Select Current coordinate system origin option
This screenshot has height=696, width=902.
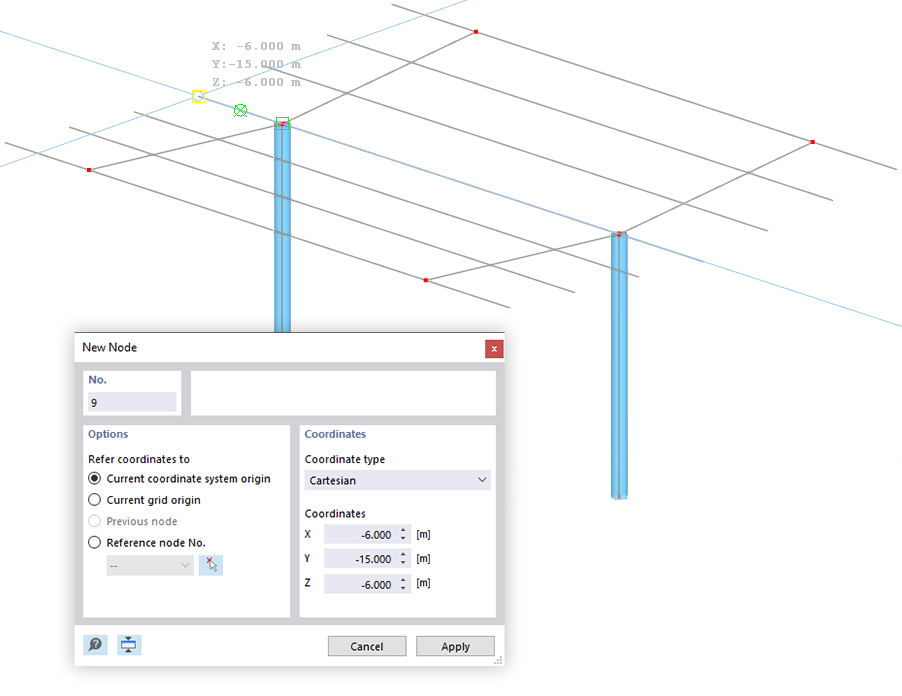tap(94, 478)
